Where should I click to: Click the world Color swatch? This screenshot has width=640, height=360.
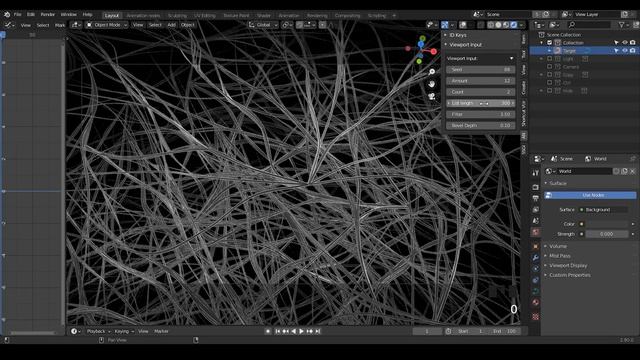[607, 224]
